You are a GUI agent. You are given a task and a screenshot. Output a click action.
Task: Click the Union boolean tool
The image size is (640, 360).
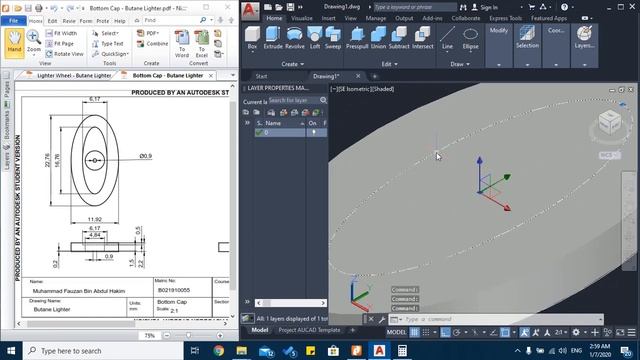tap(378, 38)
